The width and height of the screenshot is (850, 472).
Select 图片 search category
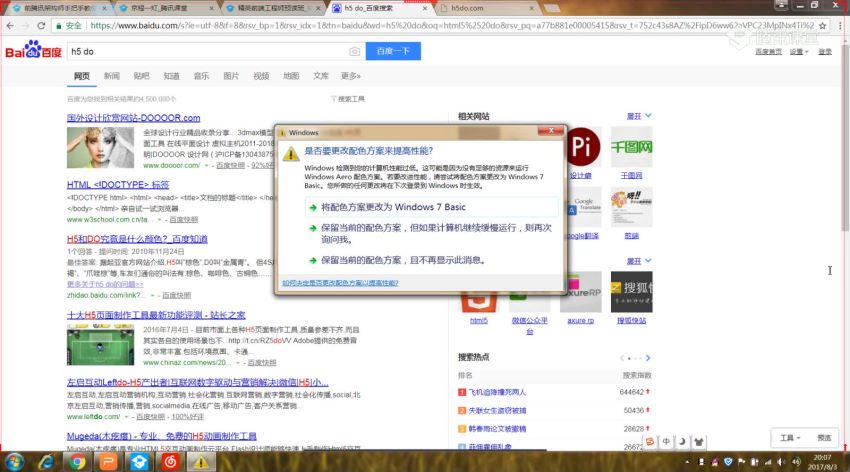point(231,76)
